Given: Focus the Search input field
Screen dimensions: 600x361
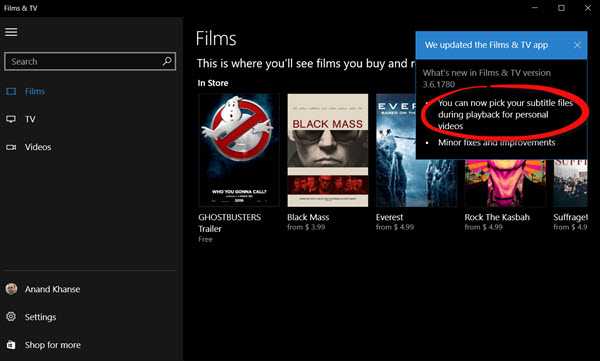Looking at the screenshot, I should point(90,61).
